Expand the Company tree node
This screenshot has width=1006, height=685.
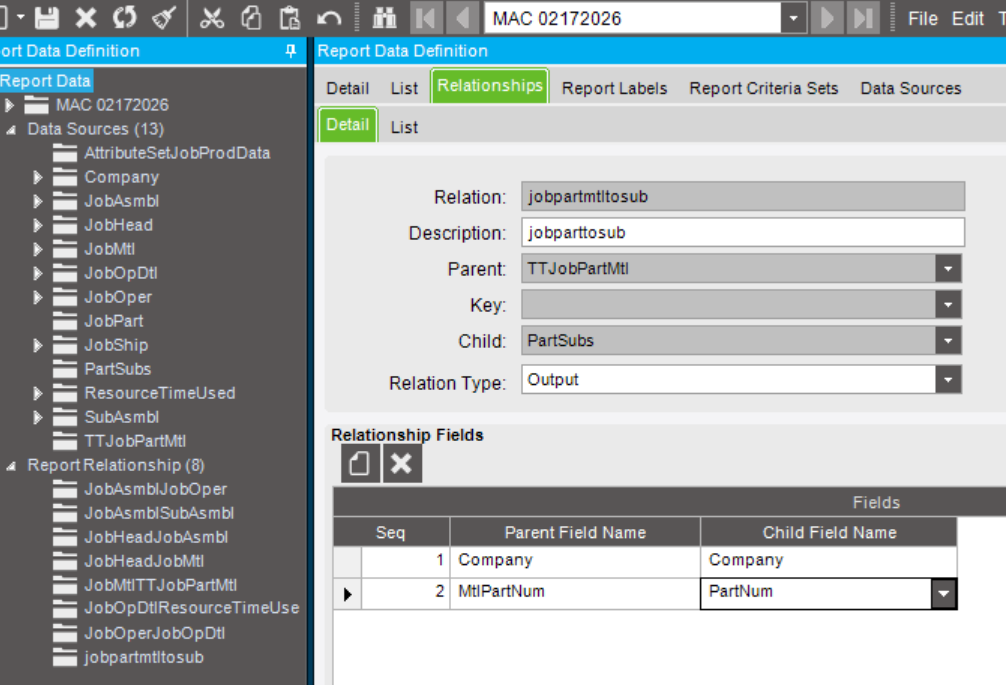tap(37, 177)
